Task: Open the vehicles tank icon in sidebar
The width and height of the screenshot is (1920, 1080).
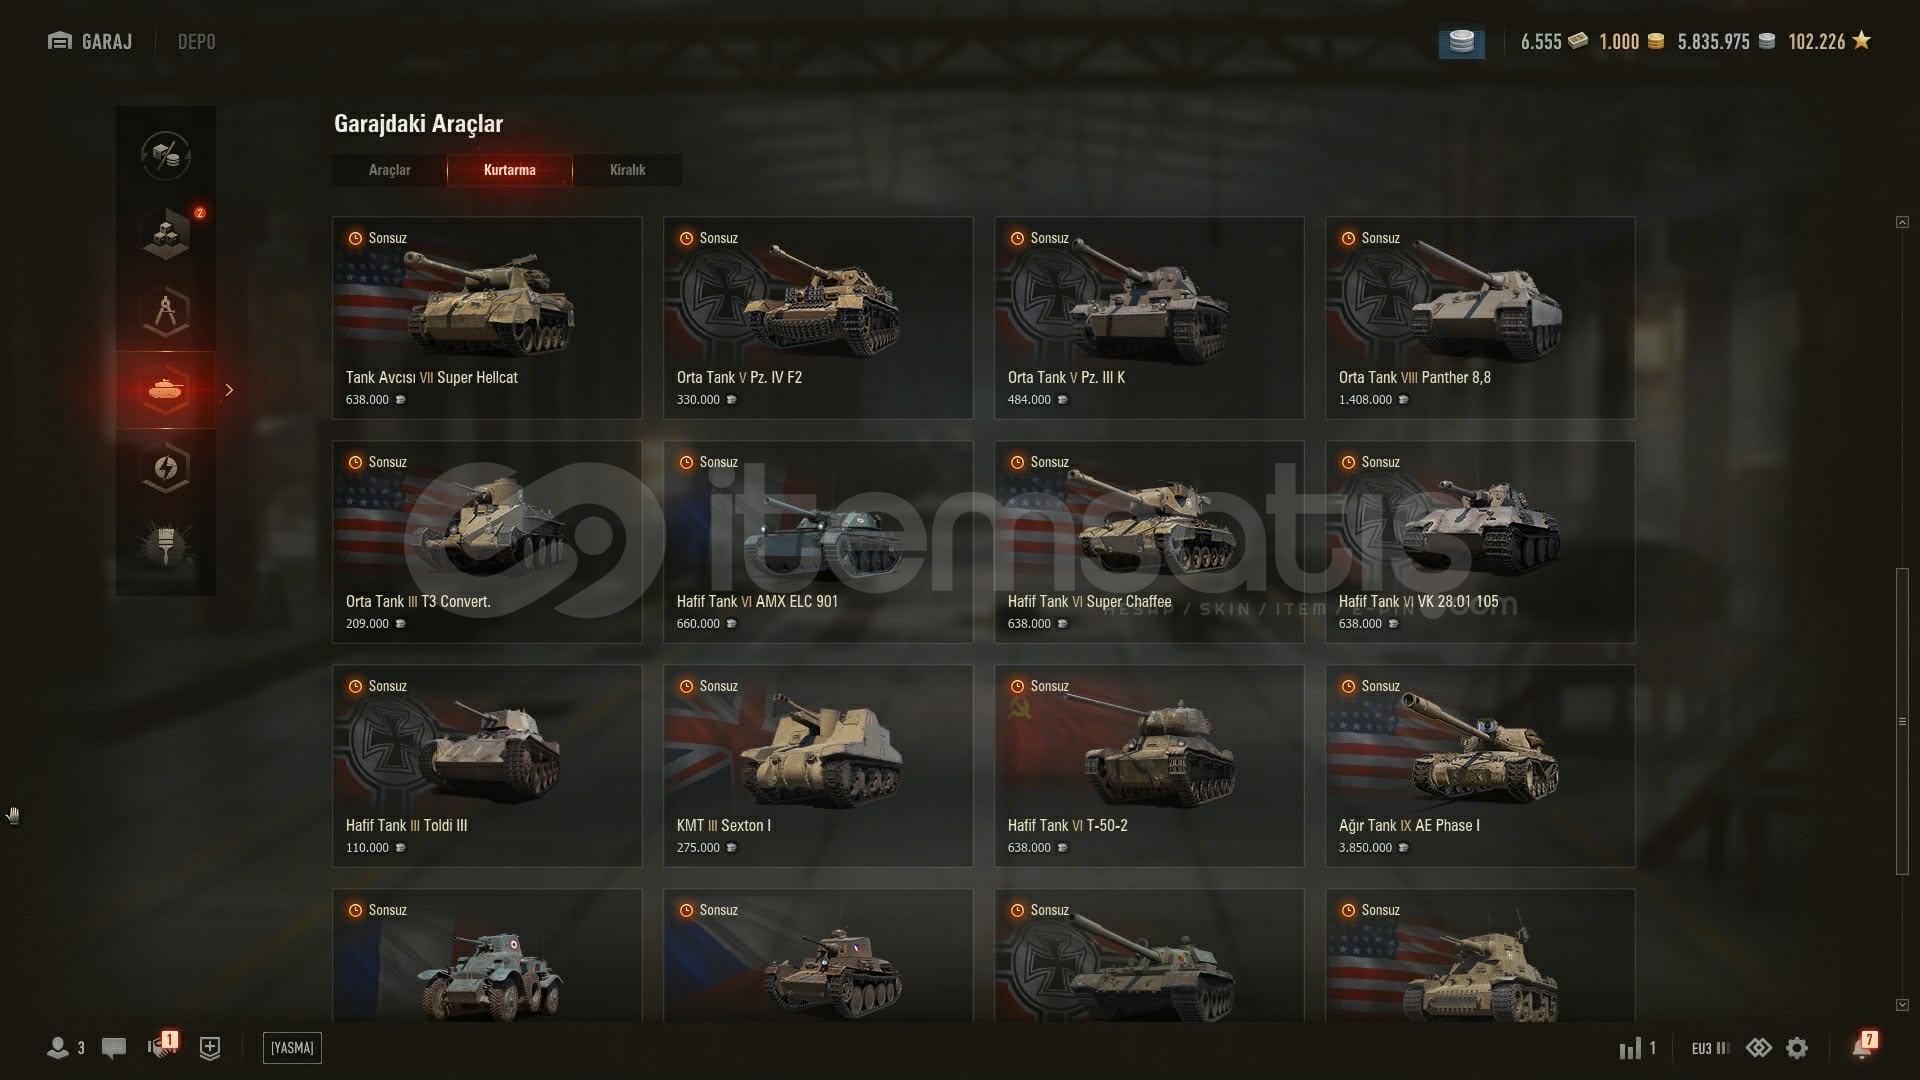Action: point(166,390)
